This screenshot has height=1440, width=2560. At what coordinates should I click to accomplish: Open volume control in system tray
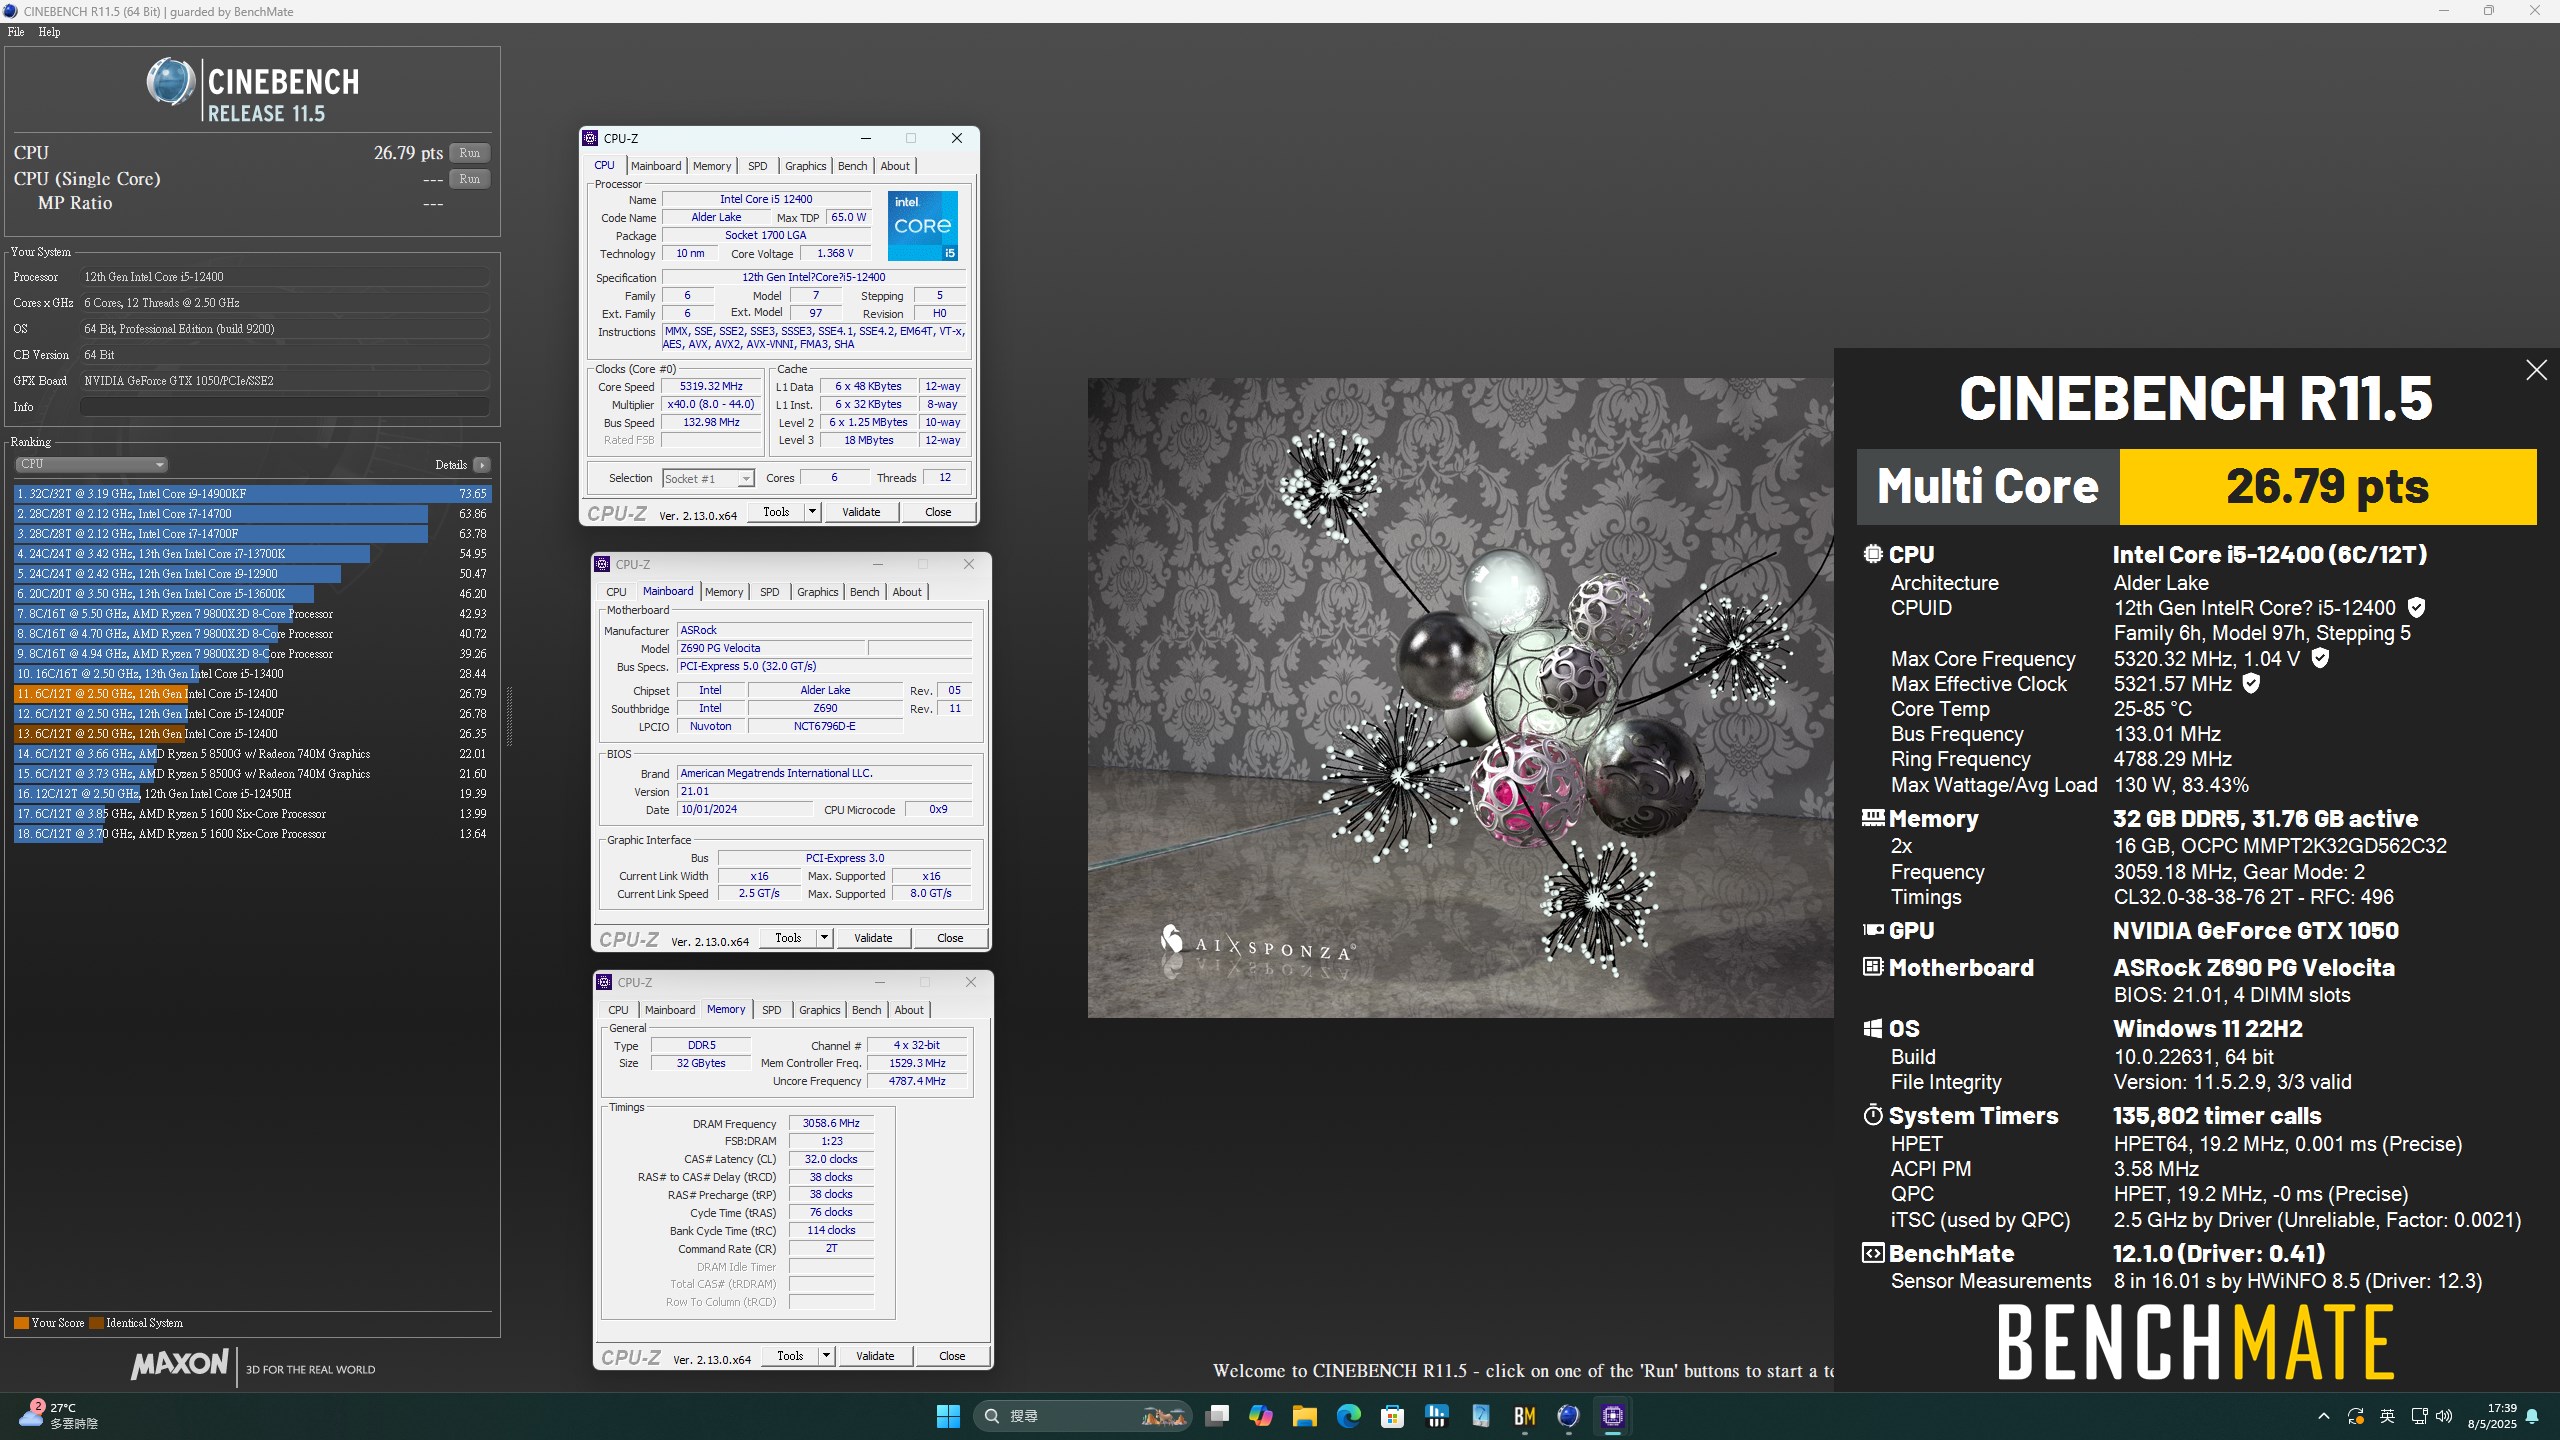pos(2444,1416)
